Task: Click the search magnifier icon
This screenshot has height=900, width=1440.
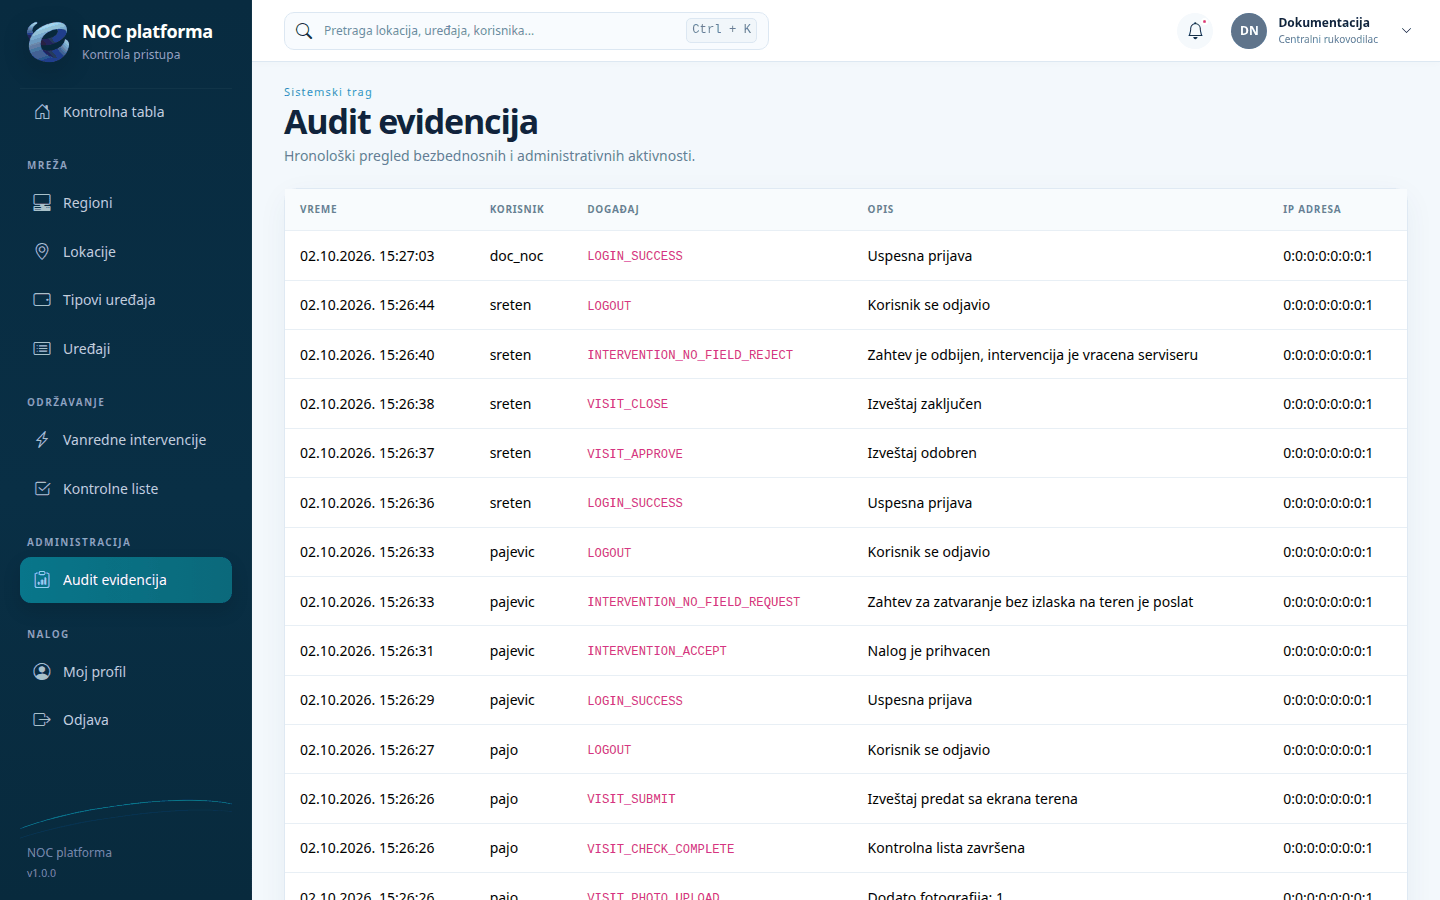Action: 304,31
